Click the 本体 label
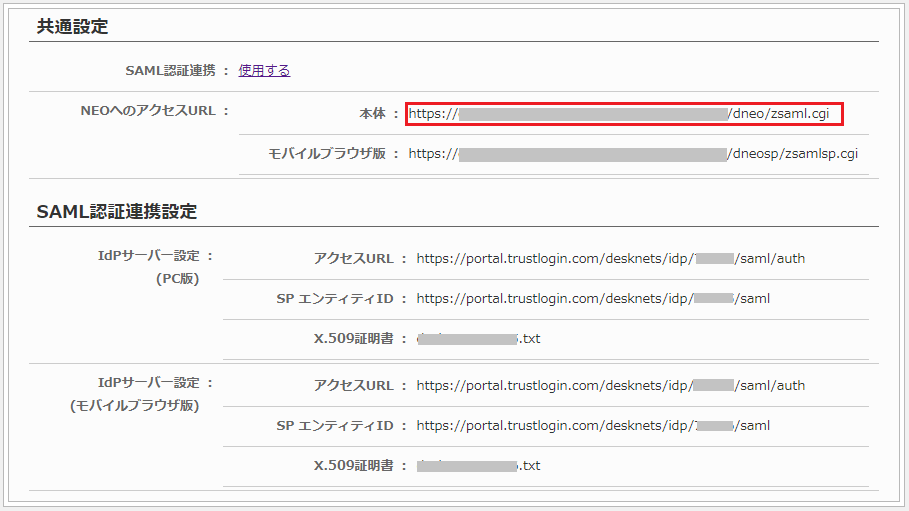The height and width of the screenshot is (511, 909). point(372,114)
